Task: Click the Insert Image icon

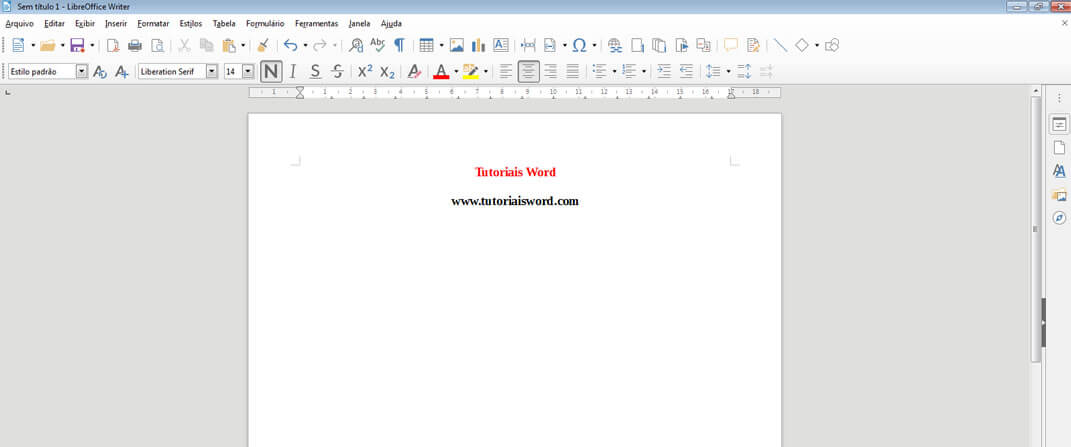Action: 457,45
